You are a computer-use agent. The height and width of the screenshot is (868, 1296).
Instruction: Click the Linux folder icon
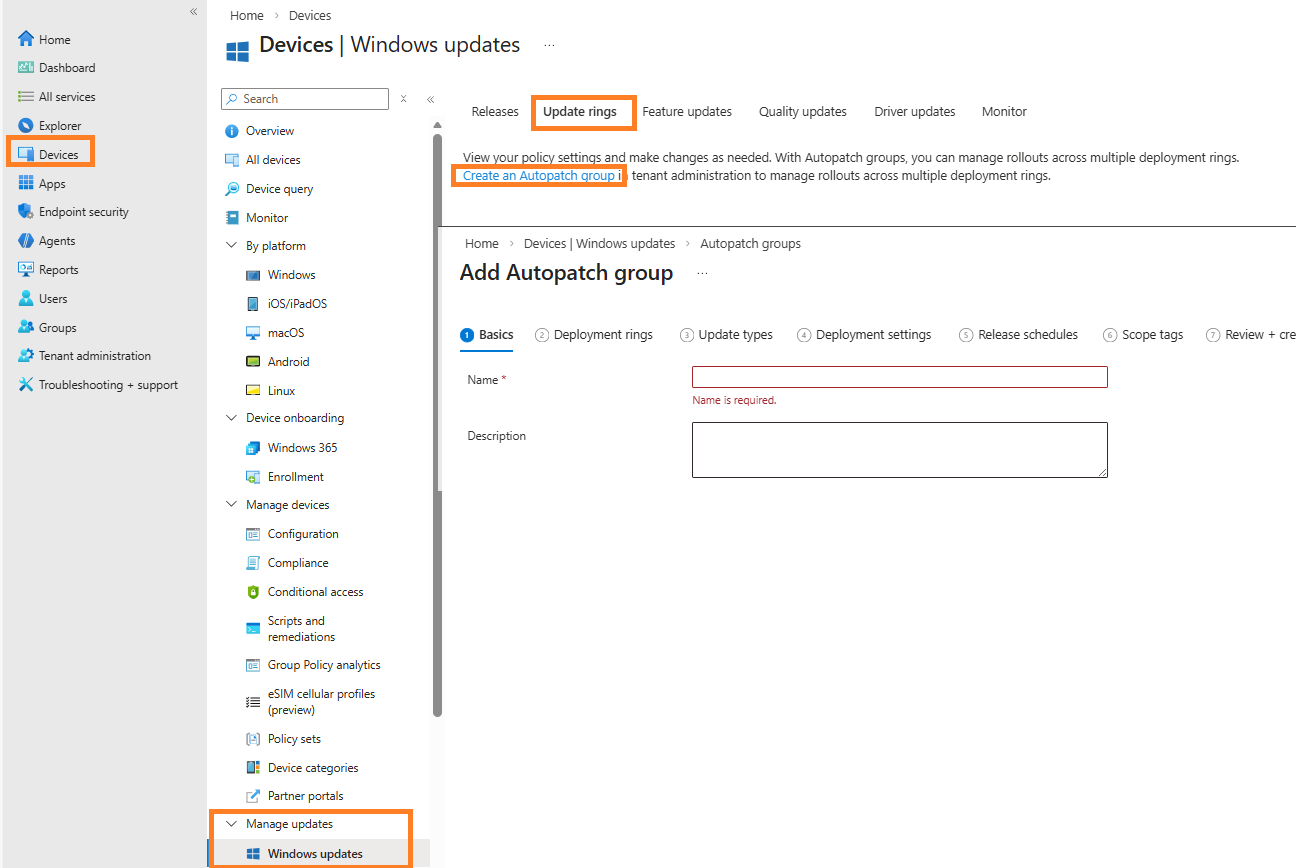253,391
